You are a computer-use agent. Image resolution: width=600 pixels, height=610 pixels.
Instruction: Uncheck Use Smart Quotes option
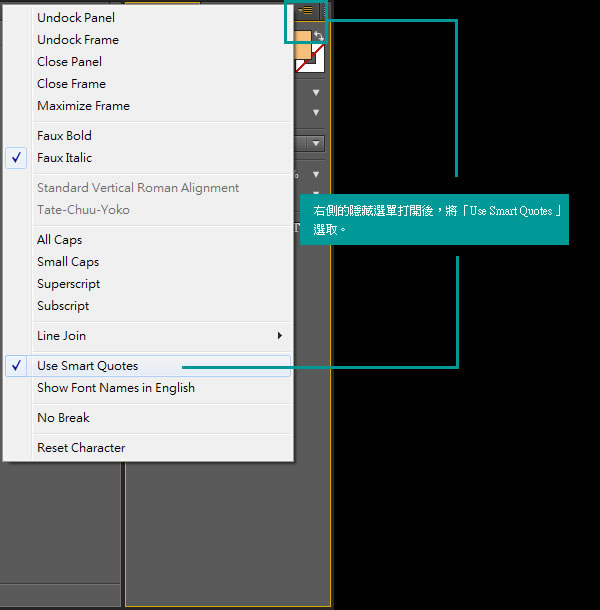(148, 366)
